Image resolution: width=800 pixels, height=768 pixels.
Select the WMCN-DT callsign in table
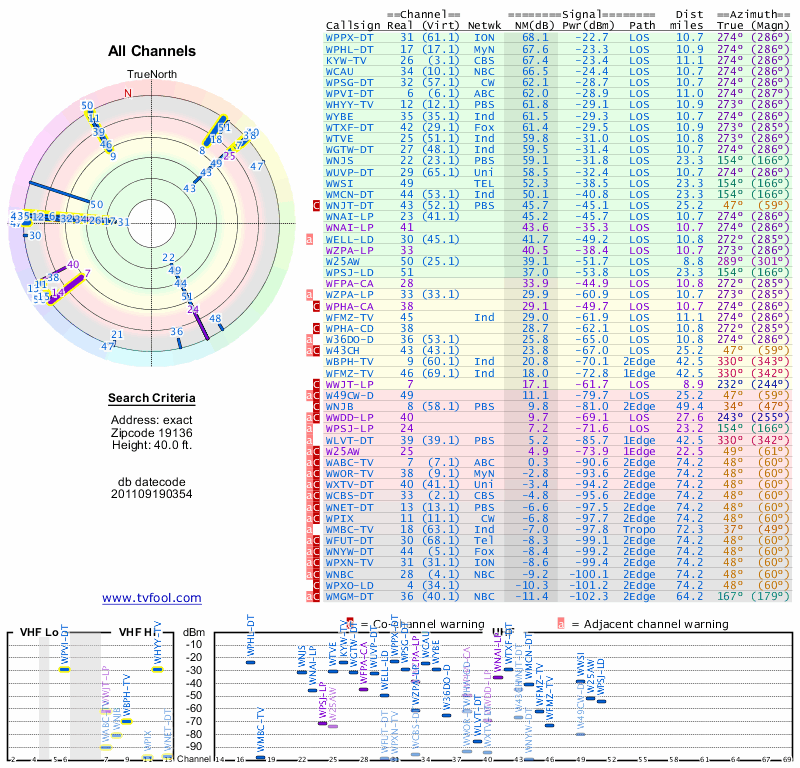[349, 194]
